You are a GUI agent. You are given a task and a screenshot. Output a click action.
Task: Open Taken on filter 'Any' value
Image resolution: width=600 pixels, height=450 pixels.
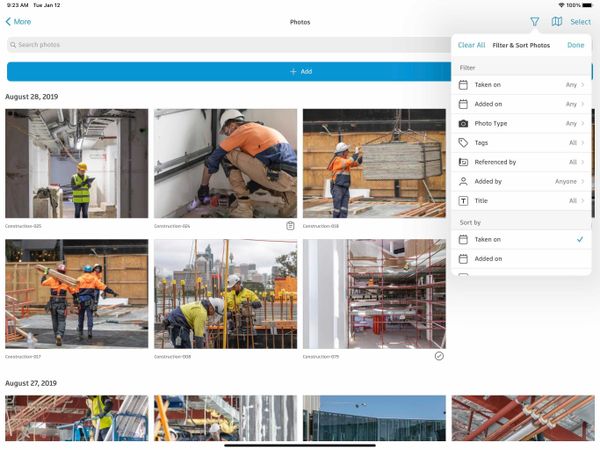(x=571, y=85)
